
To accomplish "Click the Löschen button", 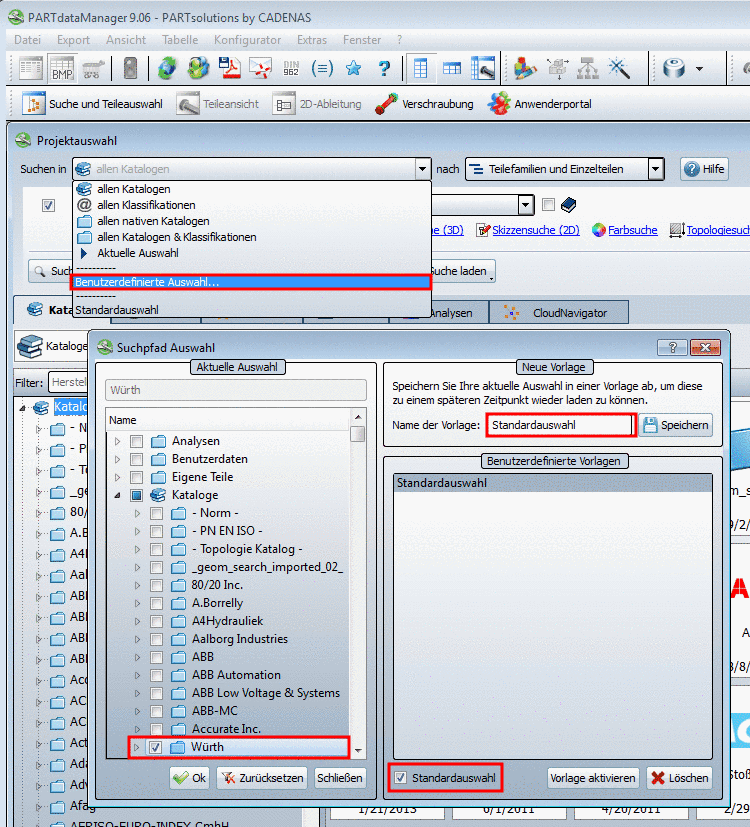I will click(x=680, y=778).
